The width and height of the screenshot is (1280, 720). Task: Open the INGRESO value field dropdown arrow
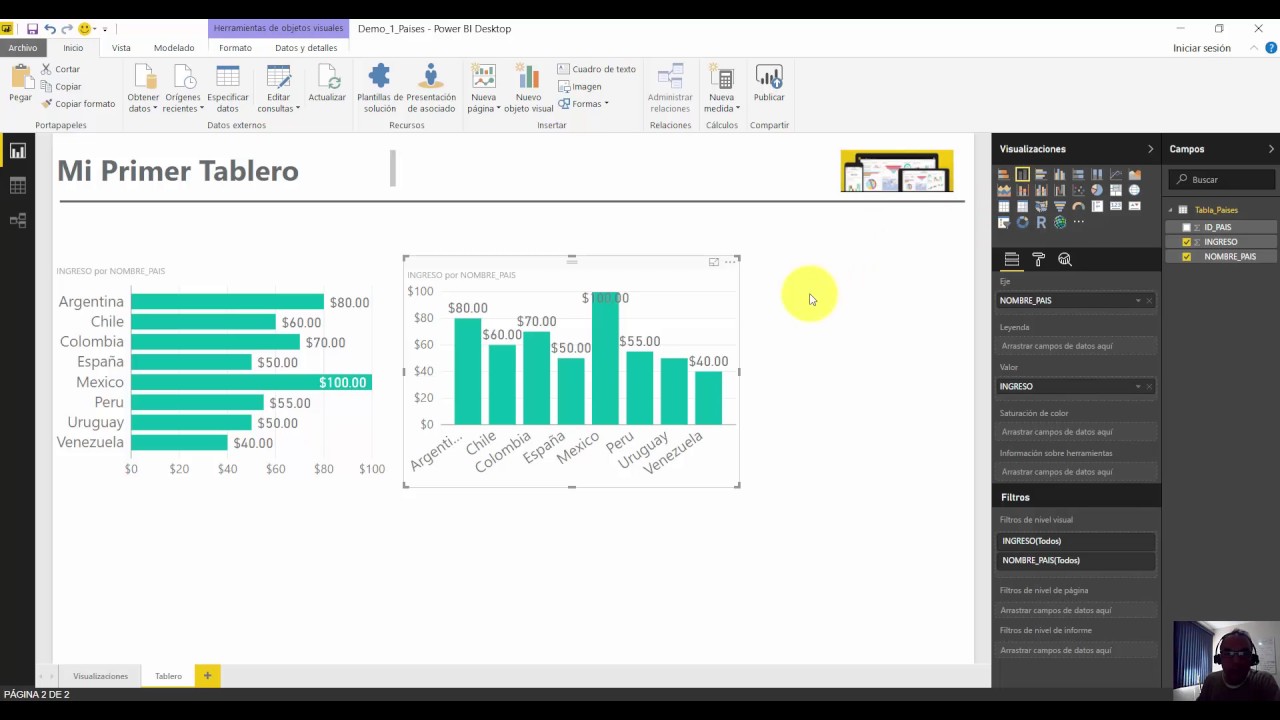pos(1138,387)
